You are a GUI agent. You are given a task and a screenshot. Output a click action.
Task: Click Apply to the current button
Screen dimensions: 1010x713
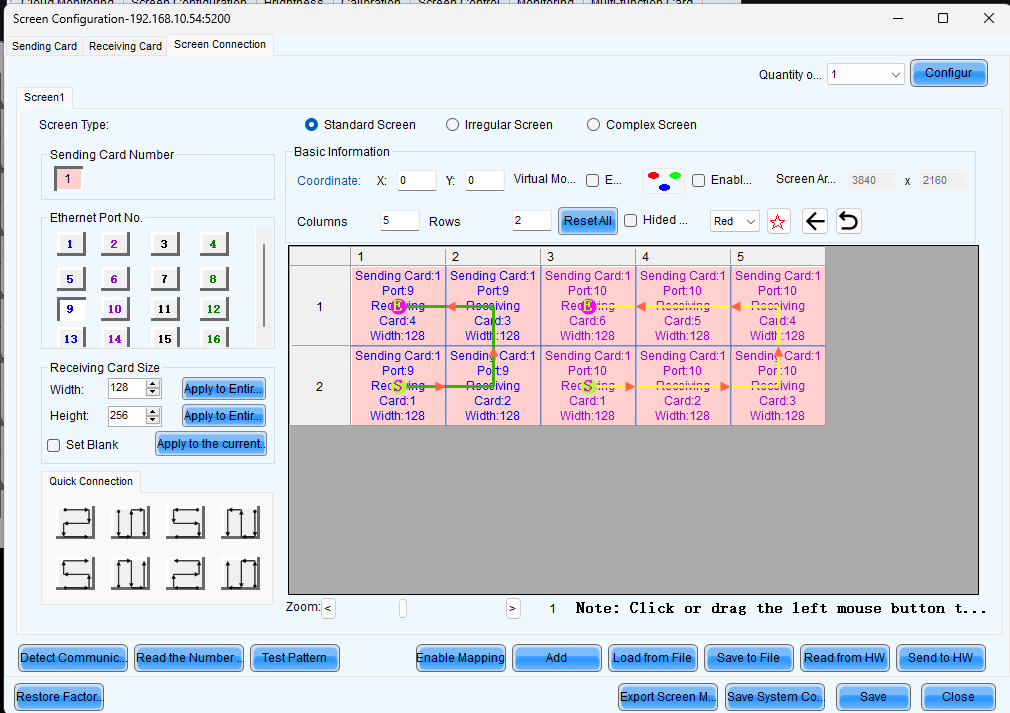211,444
